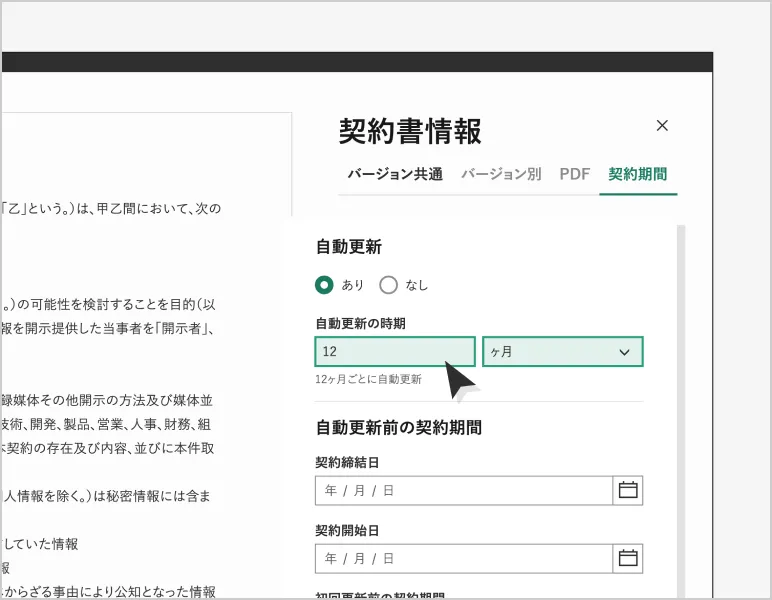Click document line containing 技術、開発、製品、営業
This screenshot has height=600, width=772.
coord(106,424)
